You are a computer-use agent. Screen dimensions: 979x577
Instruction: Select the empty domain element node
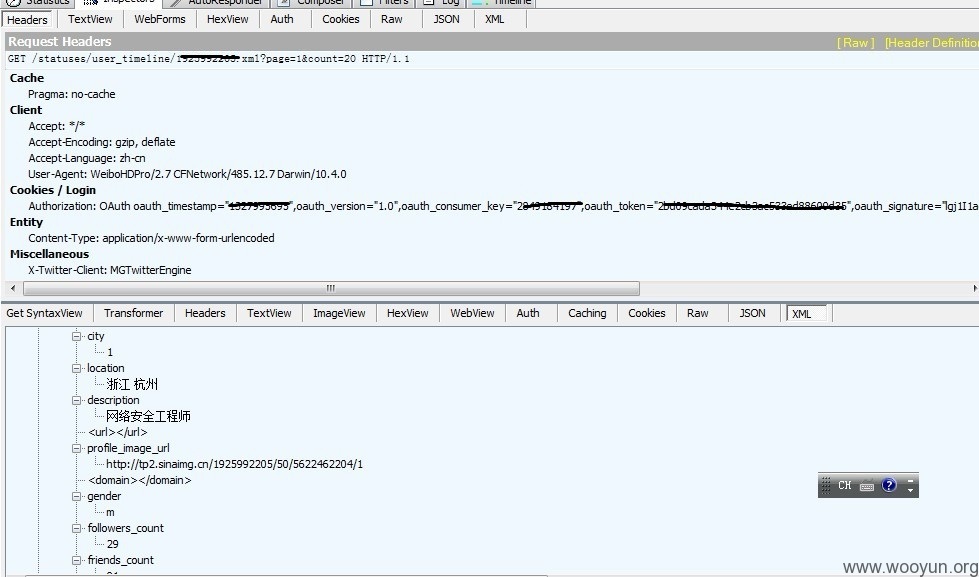pyautogui.click(x=140, y=480)
